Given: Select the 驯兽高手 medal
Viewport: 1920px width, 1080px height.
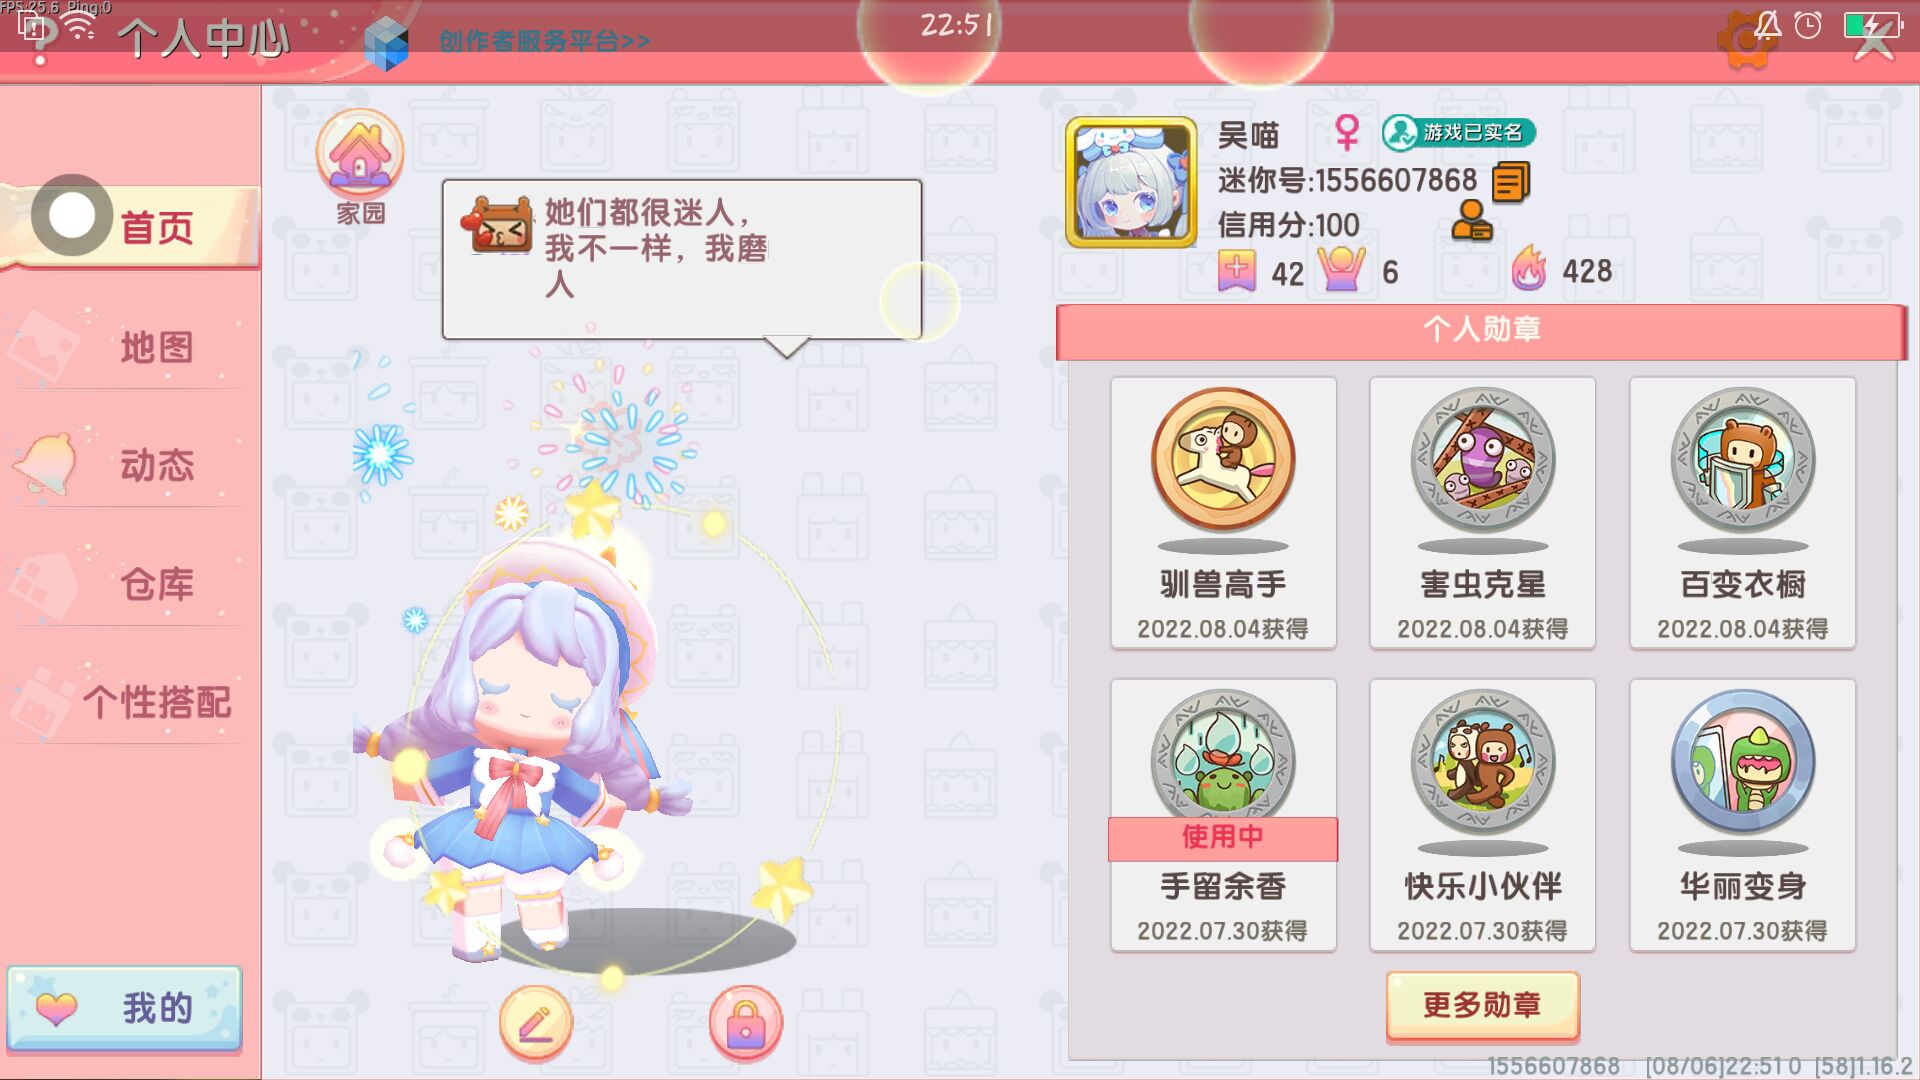Looking at the screenshot, I should click(x=1223, y=513).
